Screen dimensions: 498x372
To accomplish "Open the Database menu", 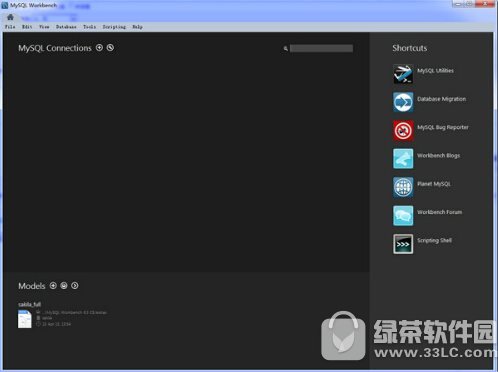I will (66, 27).
